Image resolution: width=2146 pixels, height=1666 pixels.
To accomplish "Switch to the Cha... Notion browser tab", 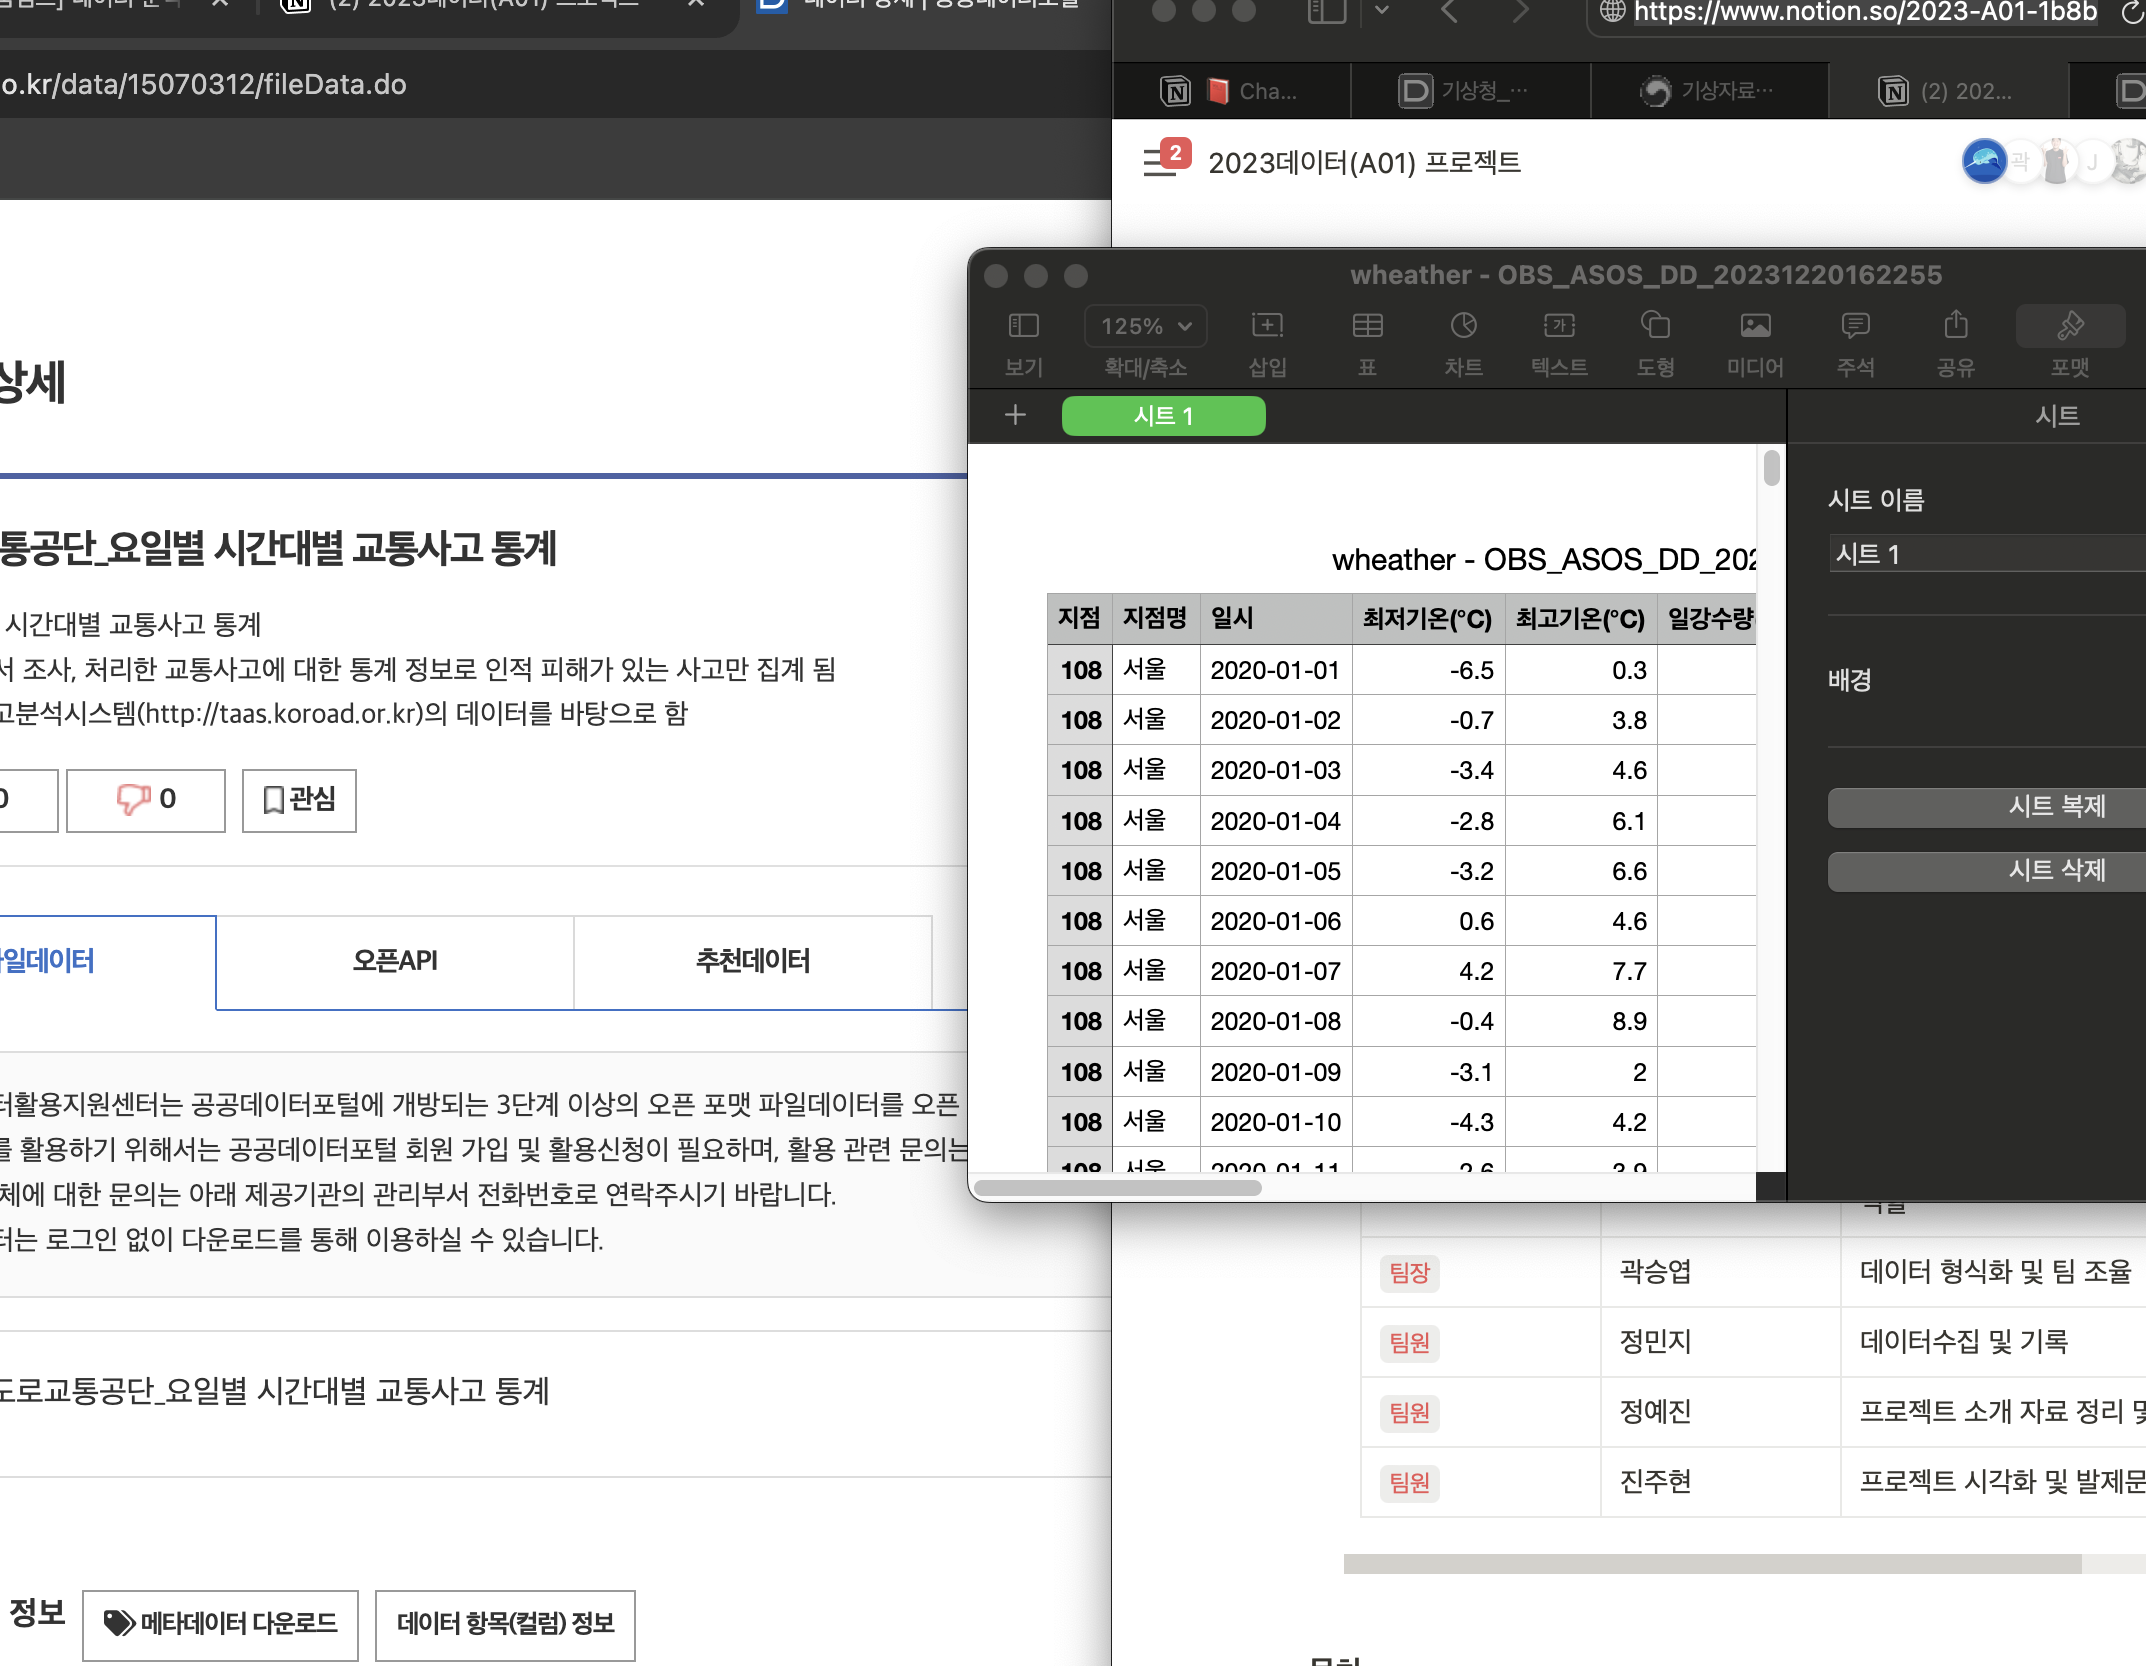I will pyautogui.click(x=1232, y=91).
